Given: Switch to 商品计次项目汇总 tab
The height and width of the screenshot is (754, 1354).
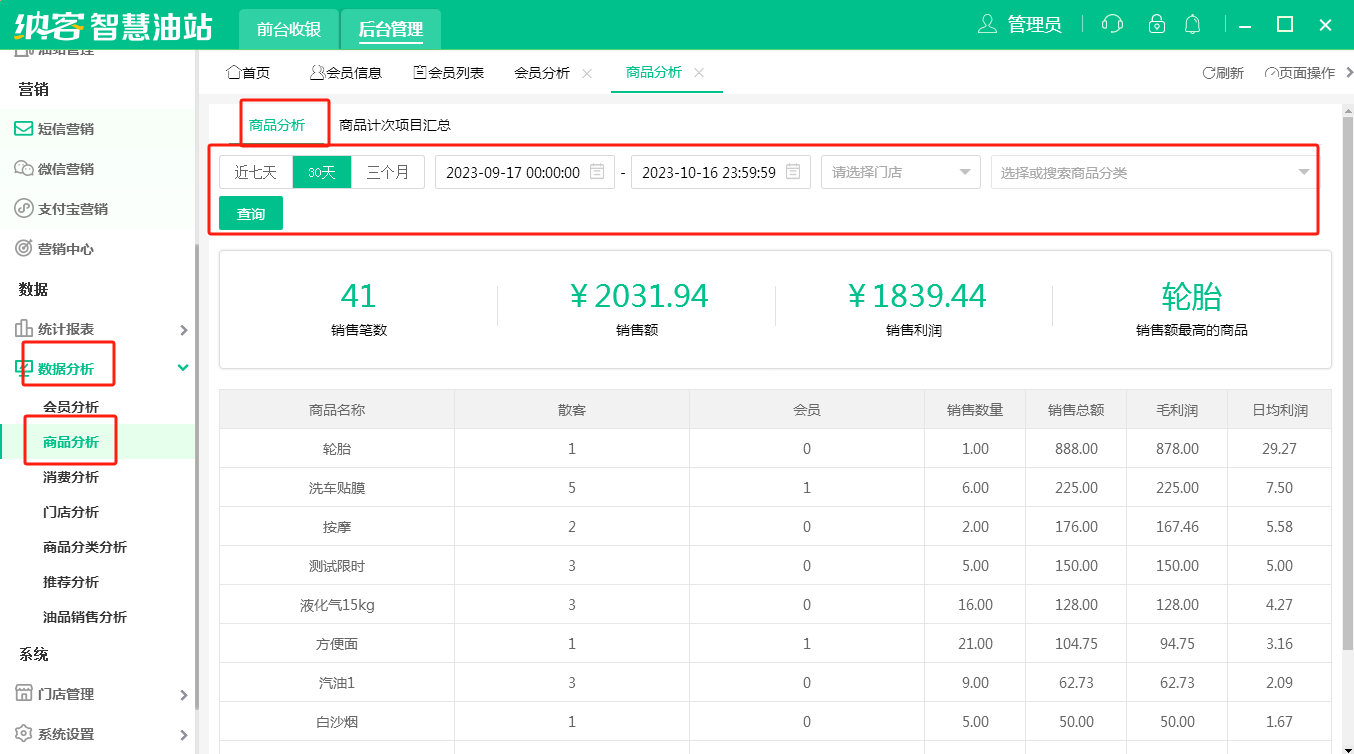Looking at the screenshot, I should [x=395, y=125].
